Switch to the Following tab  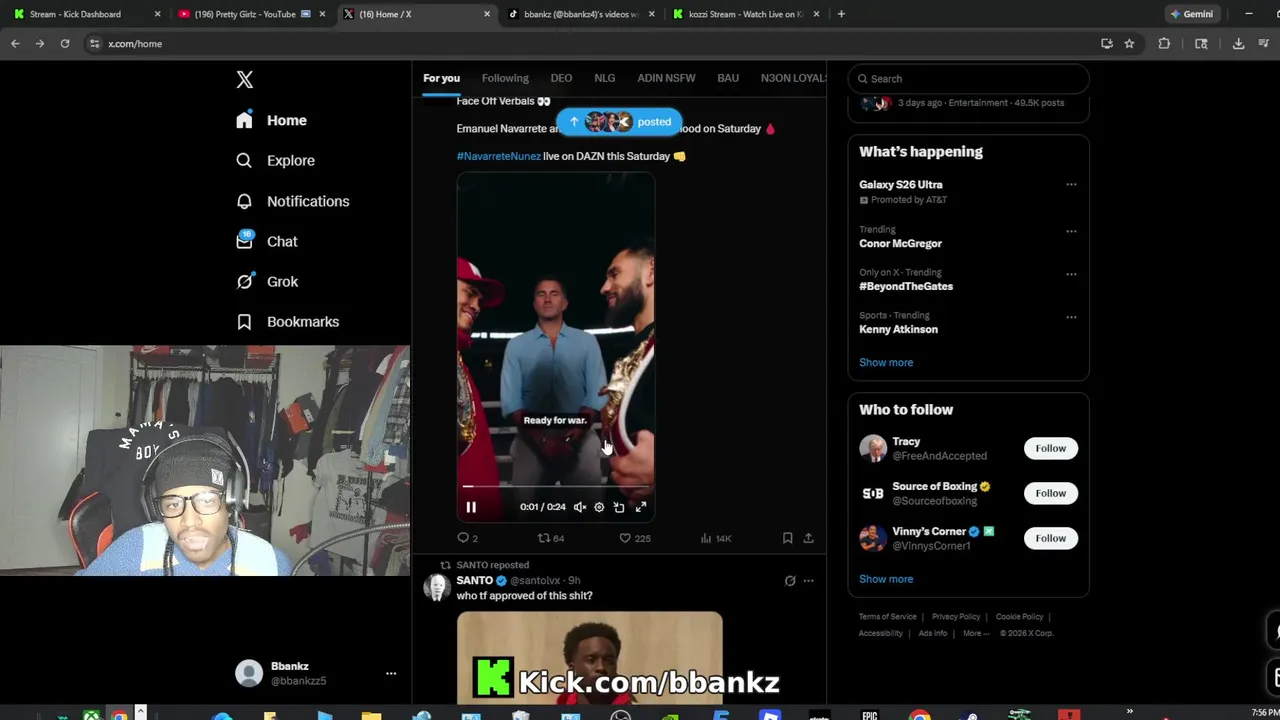505,78
